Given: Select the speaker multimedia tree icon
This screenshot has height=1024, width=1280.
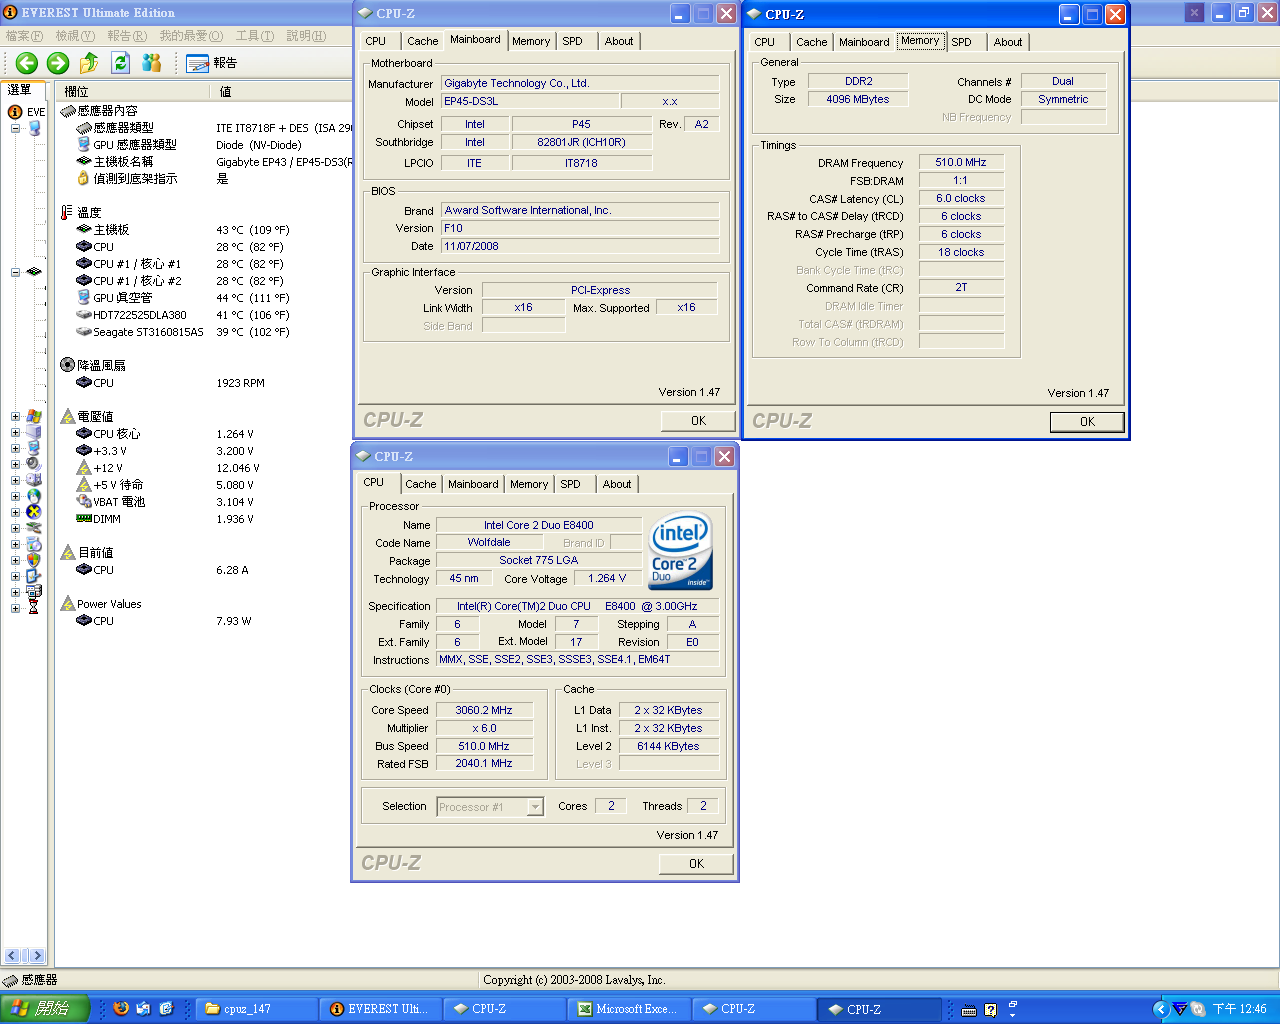Looking at the screenshot, I should [34, 464].
